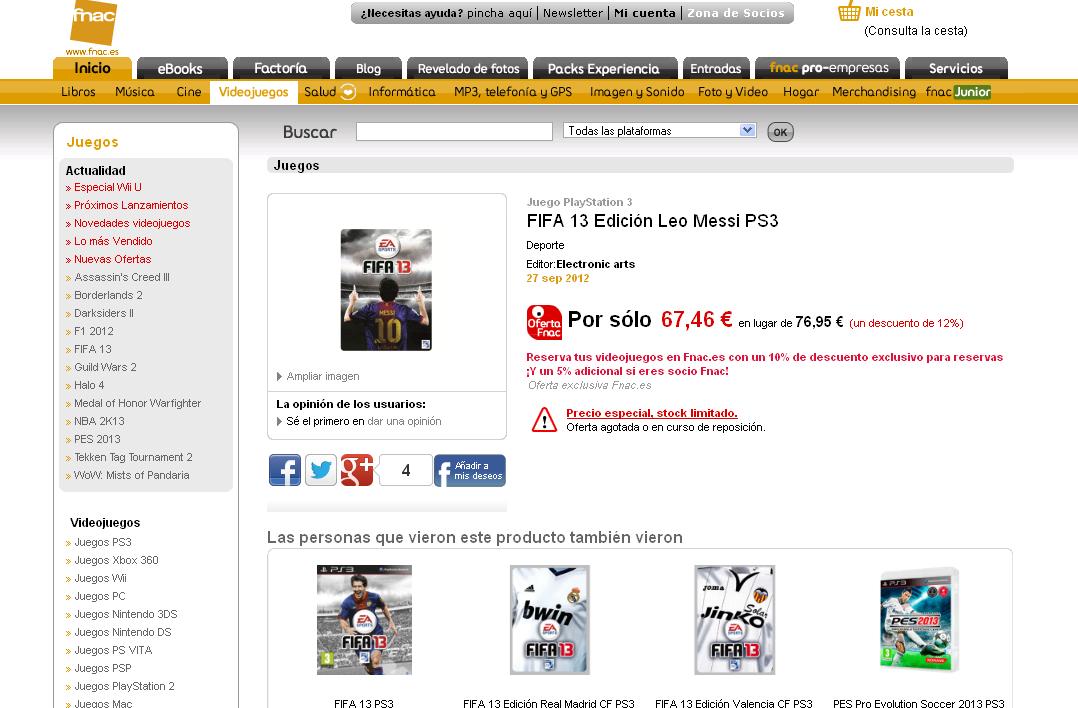Open FIFA 13 PS3 product thumbnail
The height and width of the screenshot is (708, 1078).
coord(364,619)
